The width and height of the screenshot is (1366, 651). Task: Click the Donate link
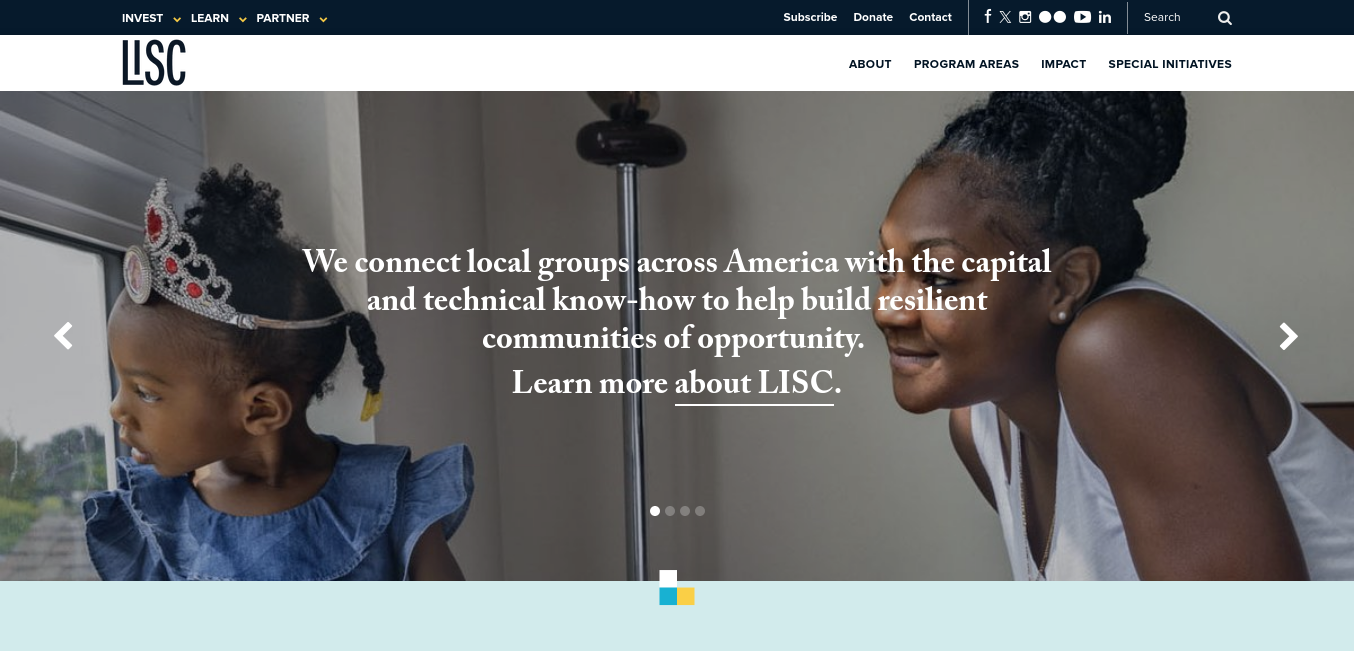(x=873, y=17)
